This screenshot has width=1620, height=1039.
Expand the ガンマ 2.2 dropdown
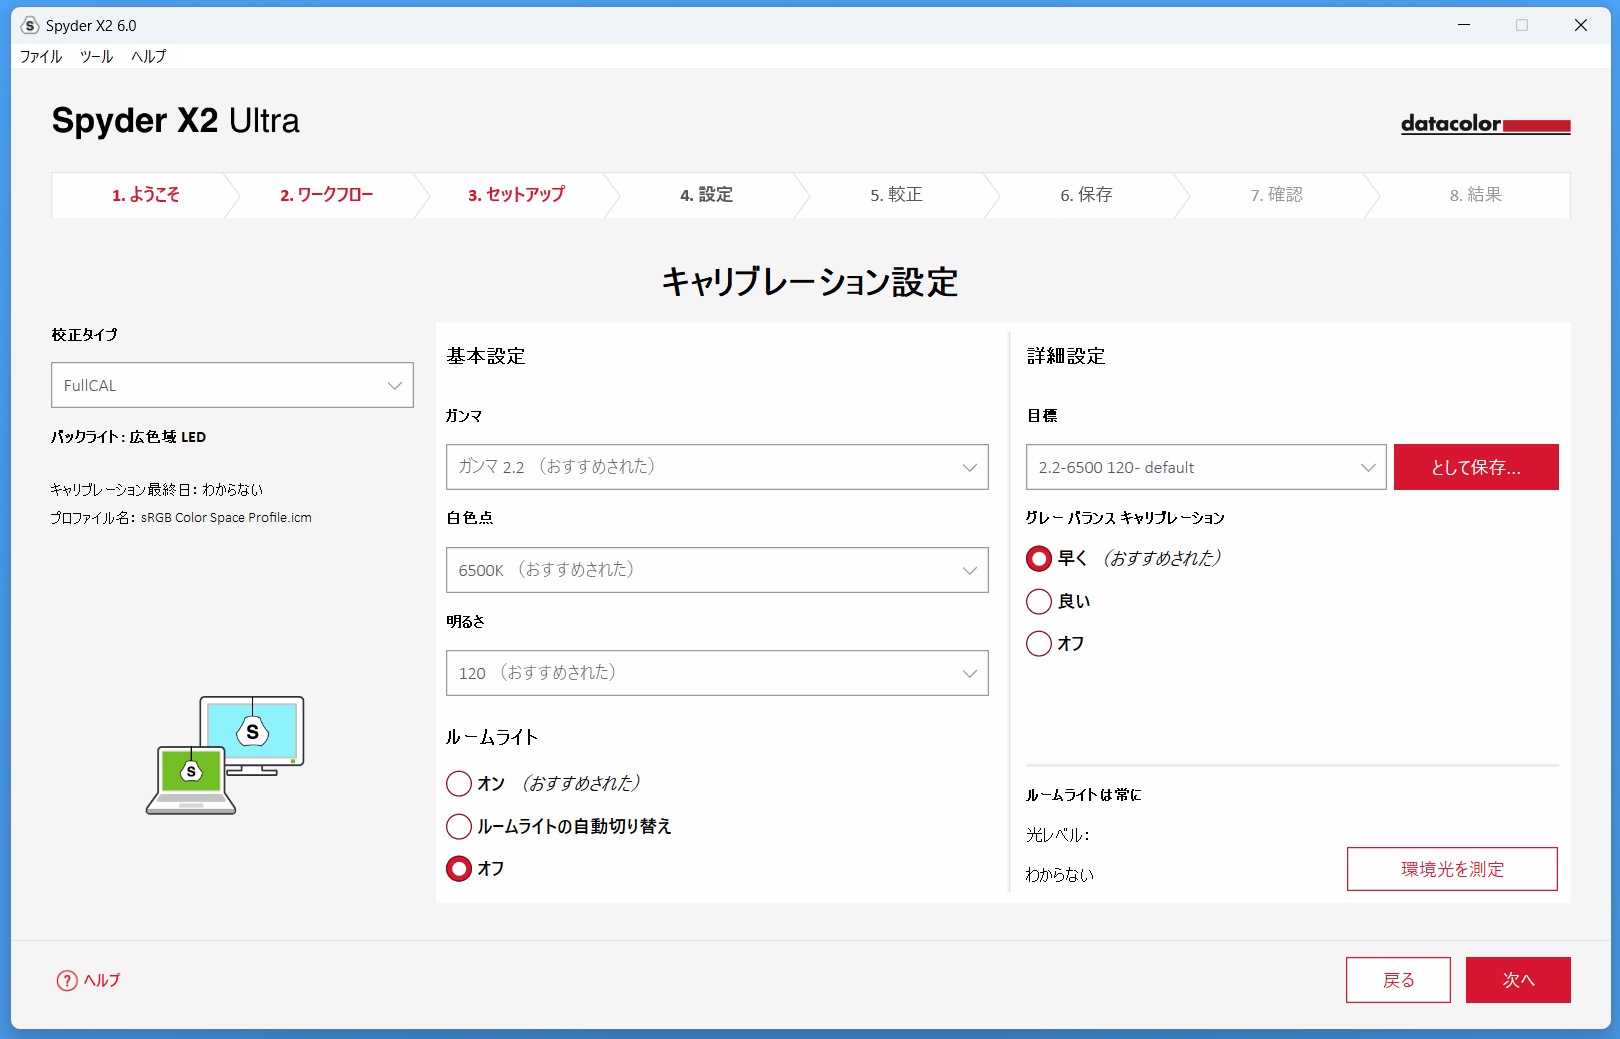(x=717, y=467)
